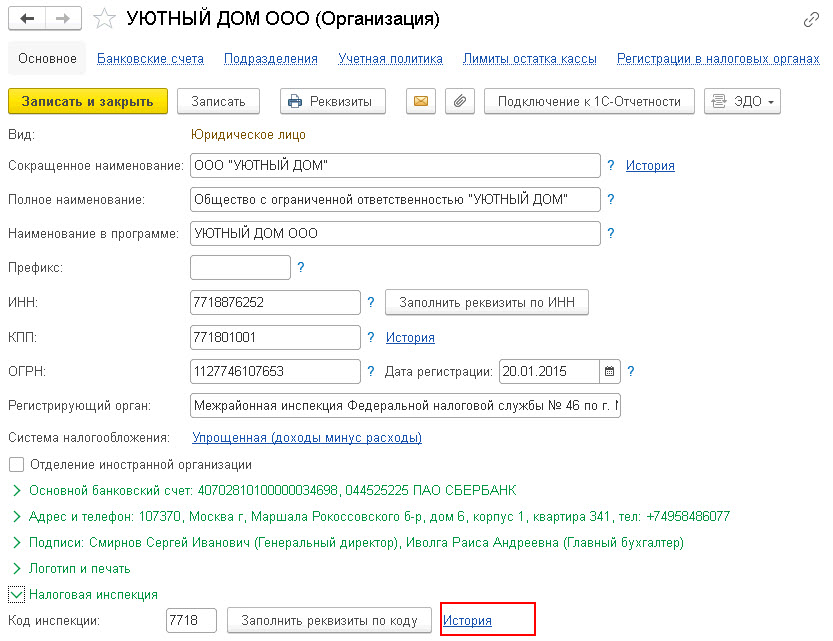Show help for ИНН field
This screenshot has height=641, width=833.
(x=371, y=302)
